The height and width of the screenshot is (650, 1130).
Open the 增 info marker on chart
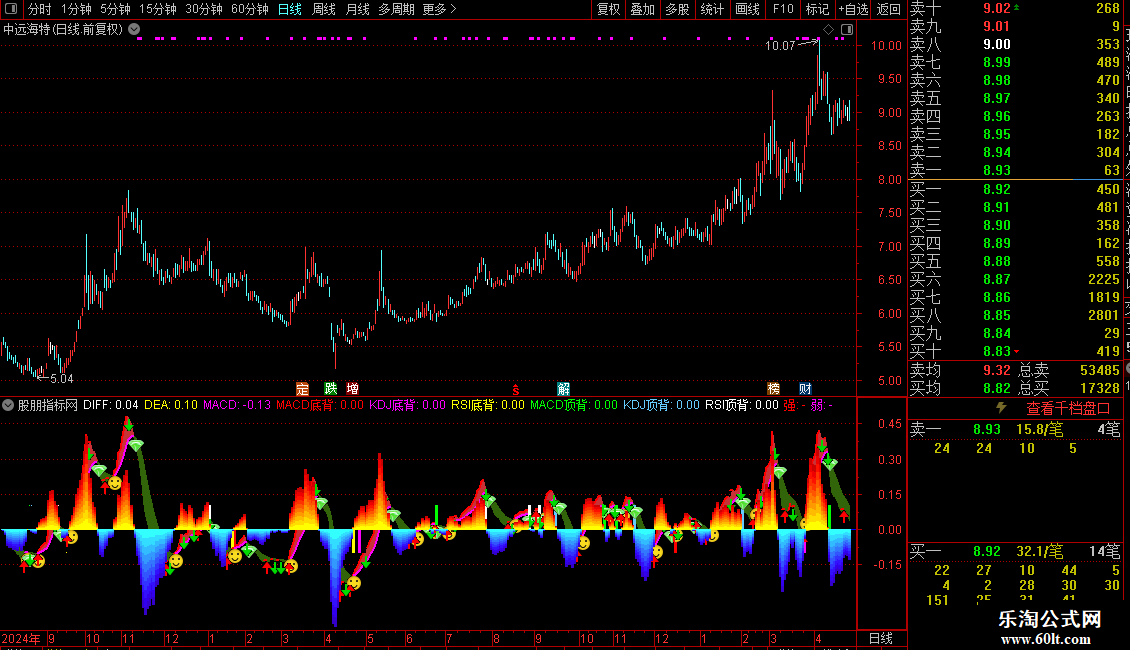(352, 388)
